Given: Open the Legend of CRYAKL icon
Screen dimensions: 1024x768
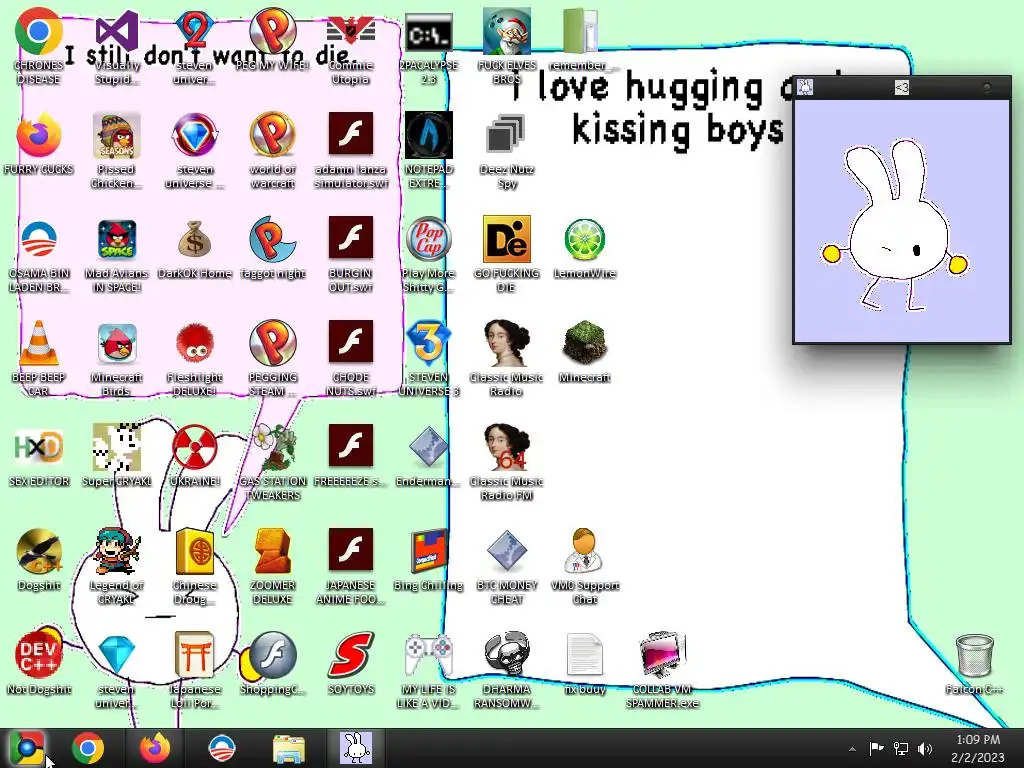Looking at the screenshot, I should point(117,551).
